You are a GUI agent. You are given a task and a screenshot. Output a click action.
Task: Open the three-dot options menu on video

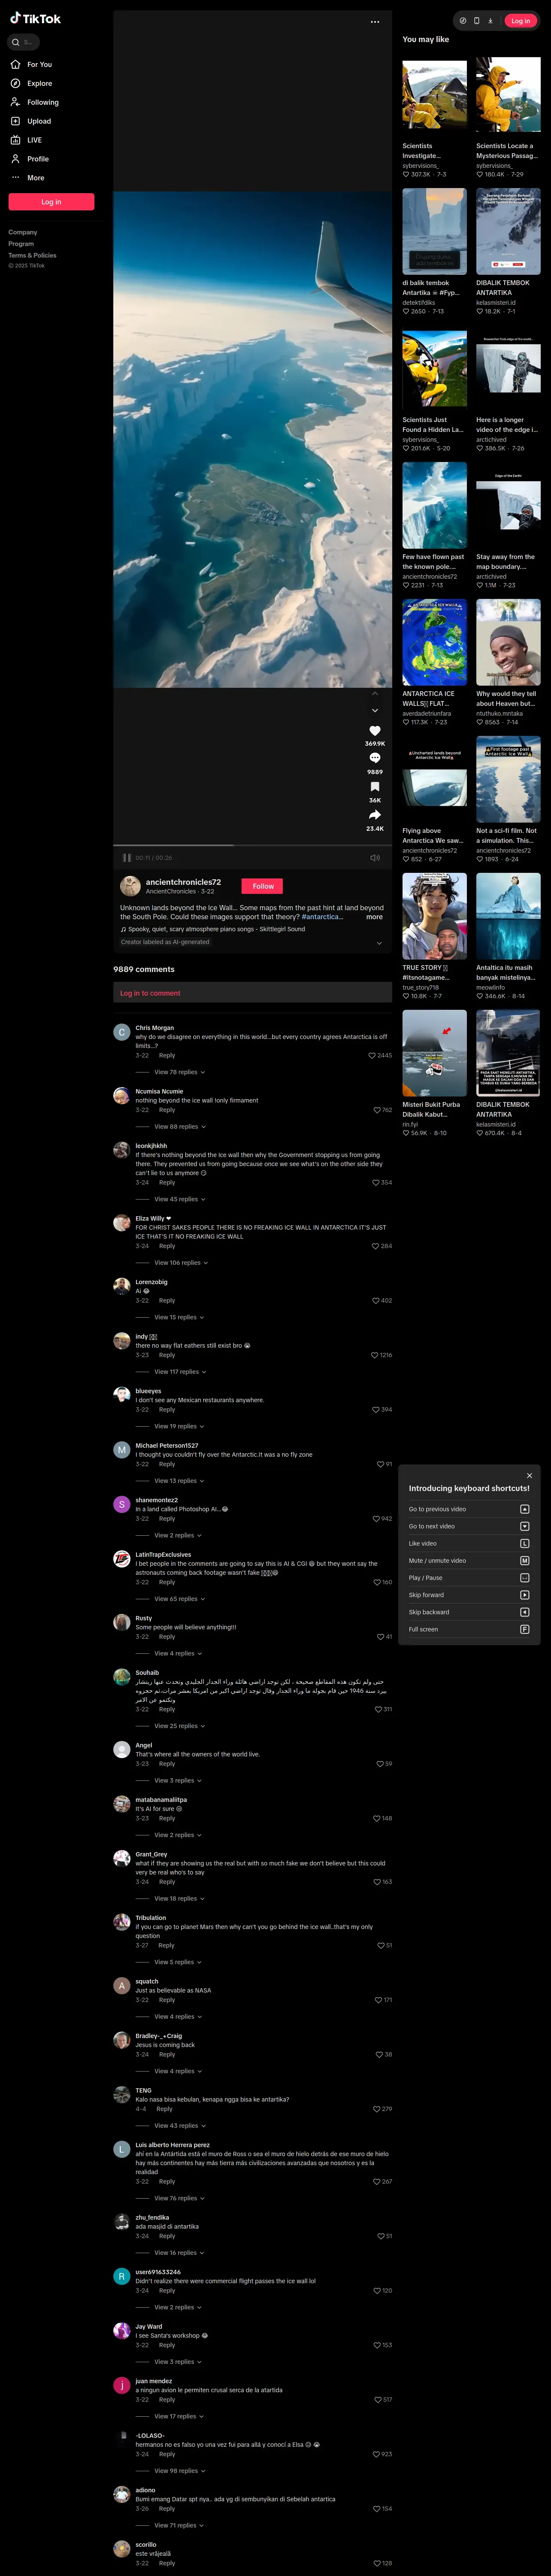(x=375, y=21)
